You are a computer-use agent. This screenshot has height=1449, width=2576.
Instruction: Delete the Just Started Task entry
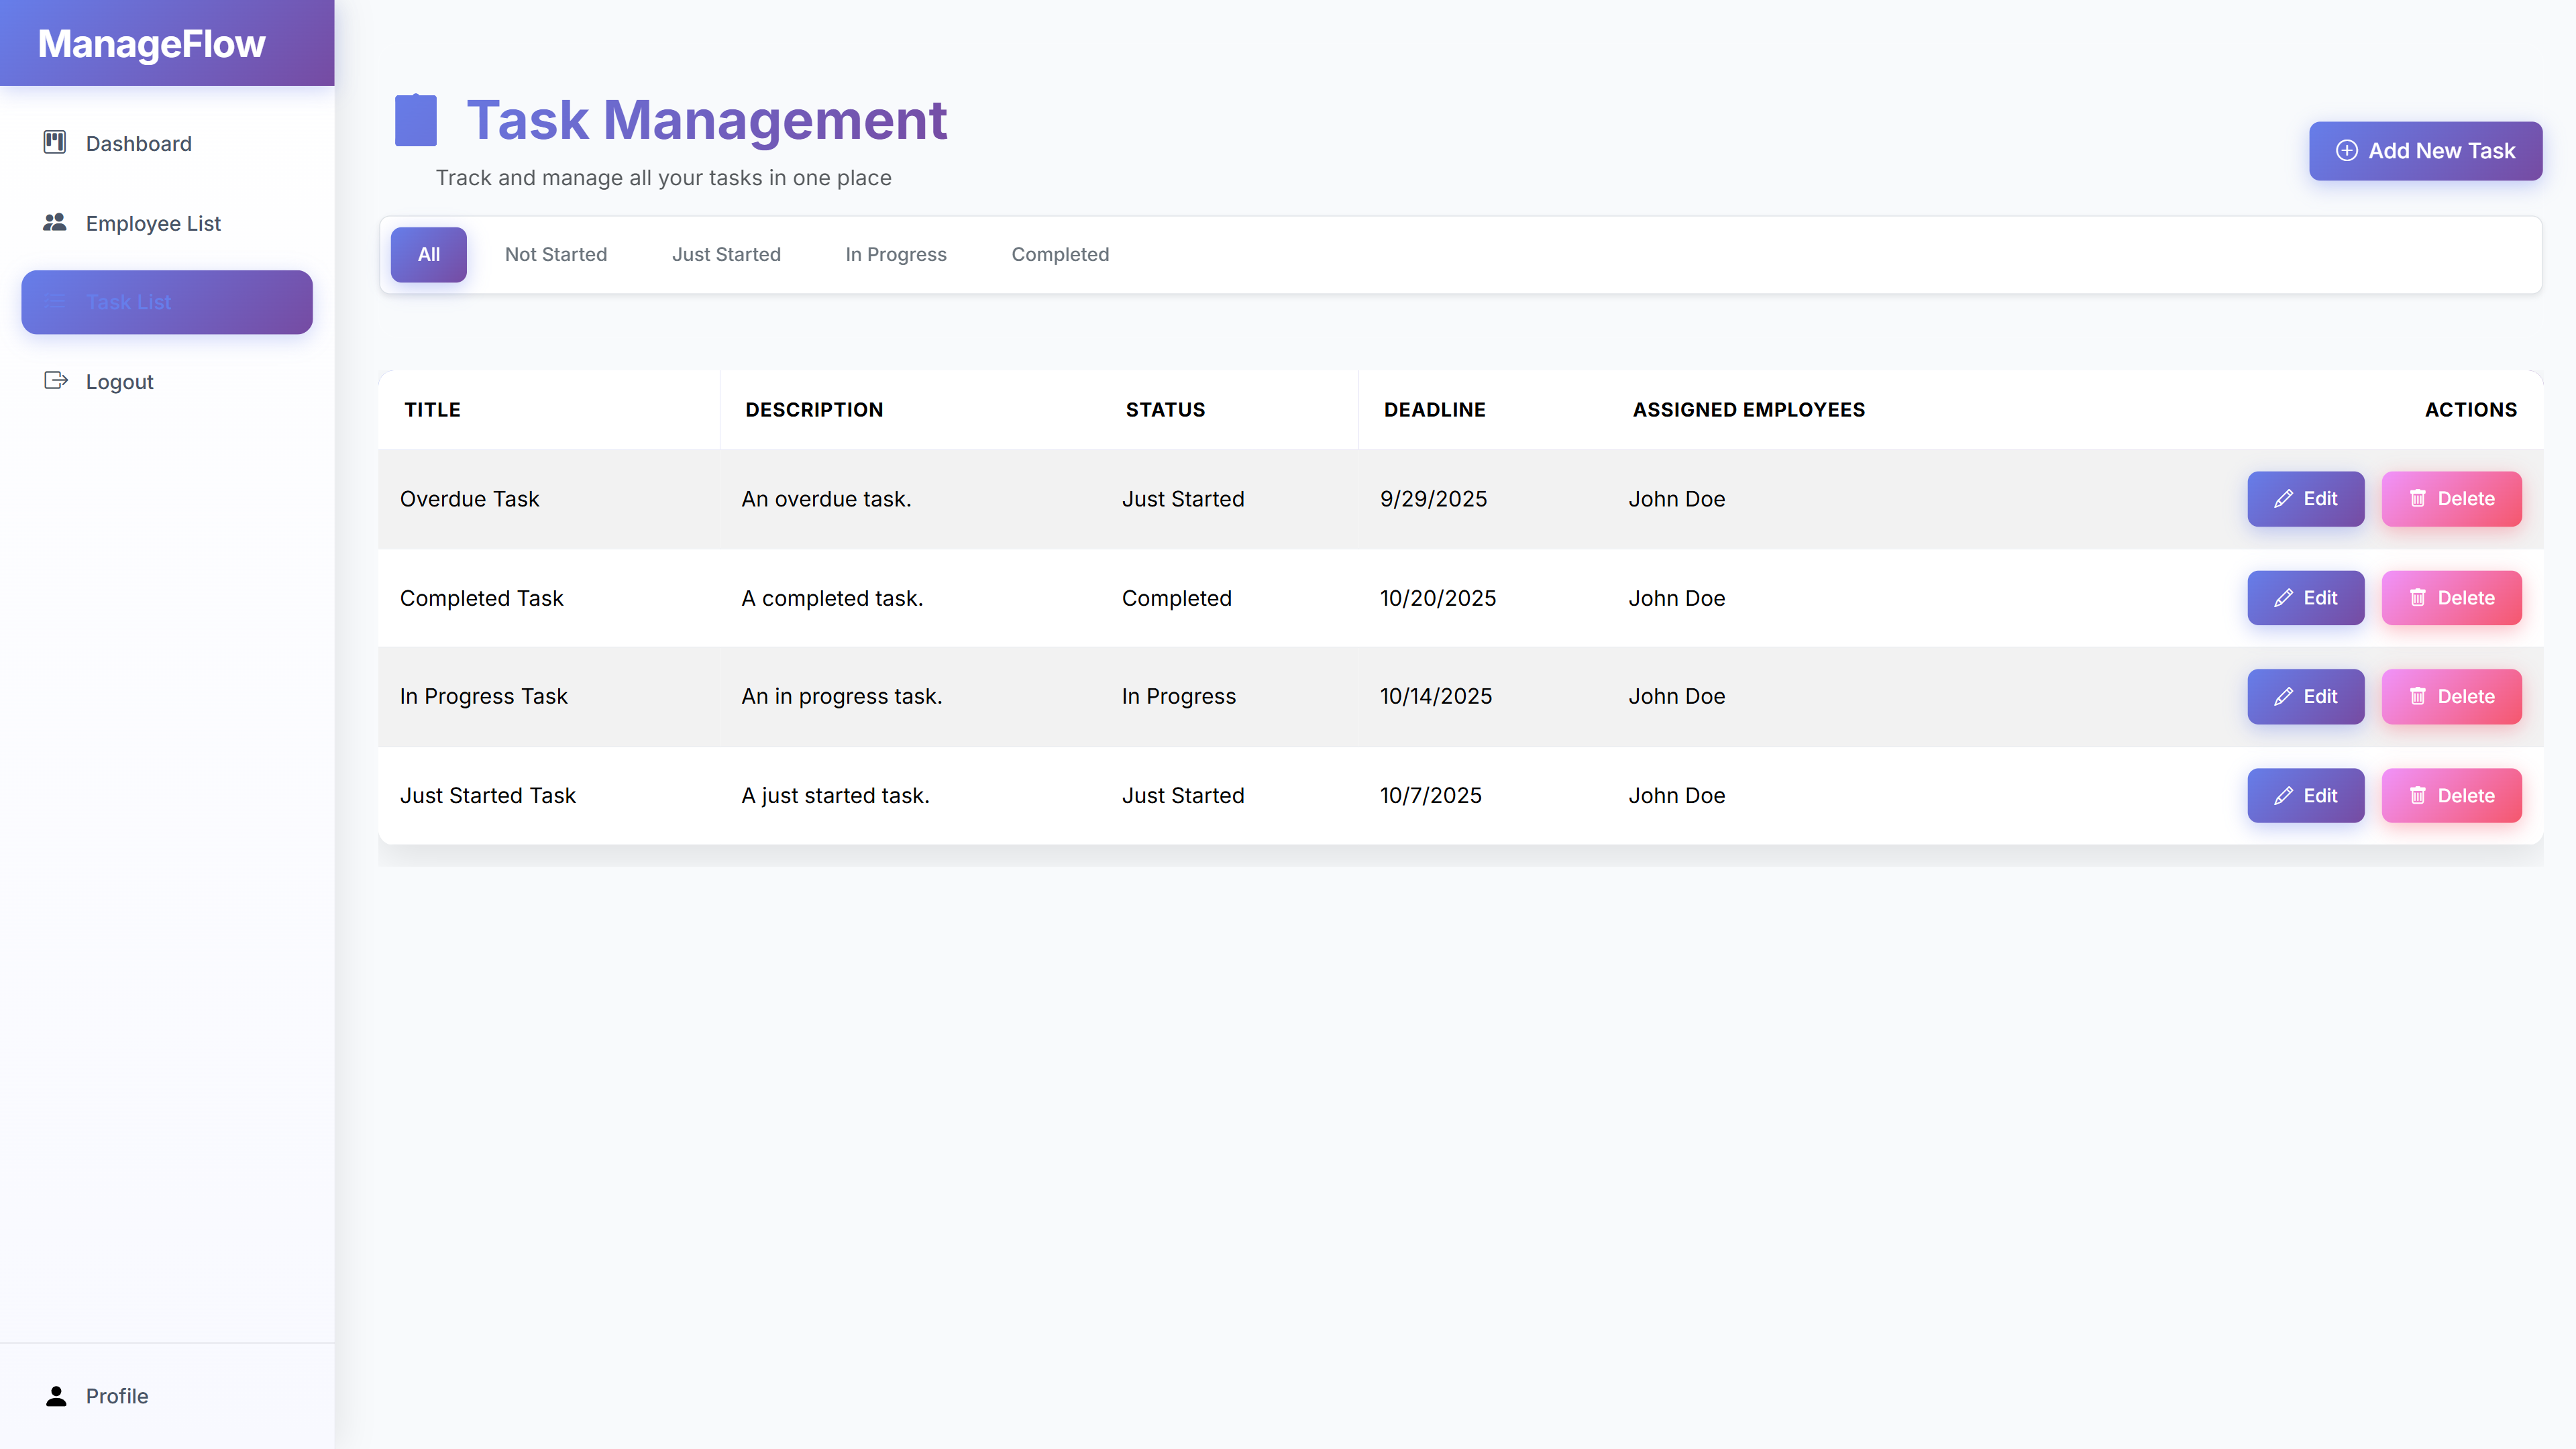pos(2451,795)
